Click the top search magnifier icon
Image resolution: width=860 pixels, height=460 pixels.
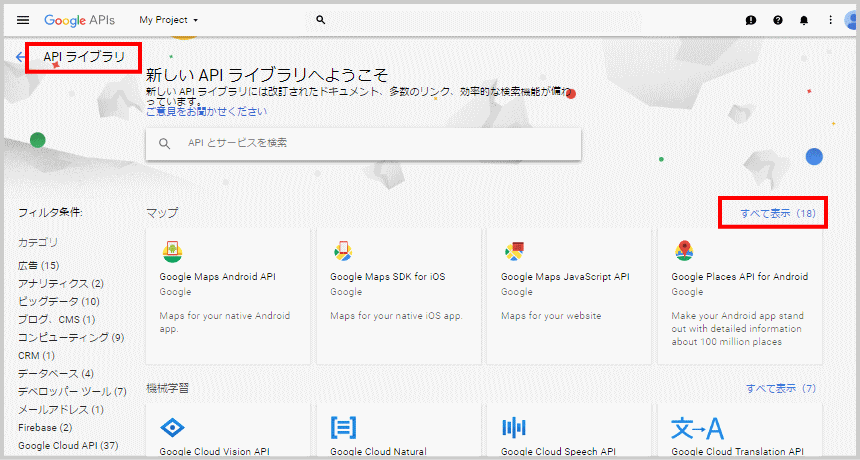tap(321, 20)
